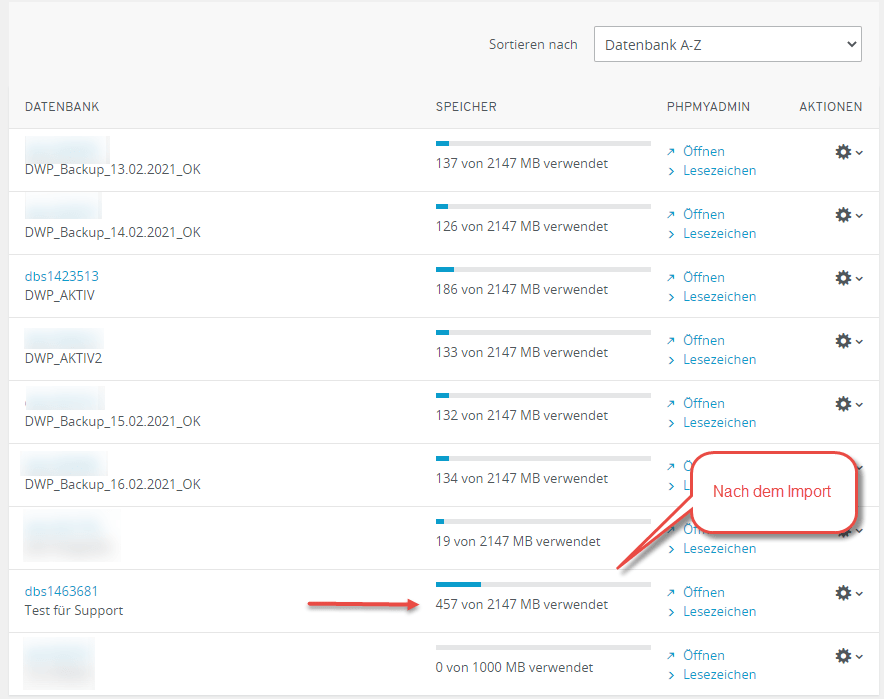Open the 'Sortieren nach' dropdown
The height and width of the screenshot is (699, 884).
[x=727, y=44]
